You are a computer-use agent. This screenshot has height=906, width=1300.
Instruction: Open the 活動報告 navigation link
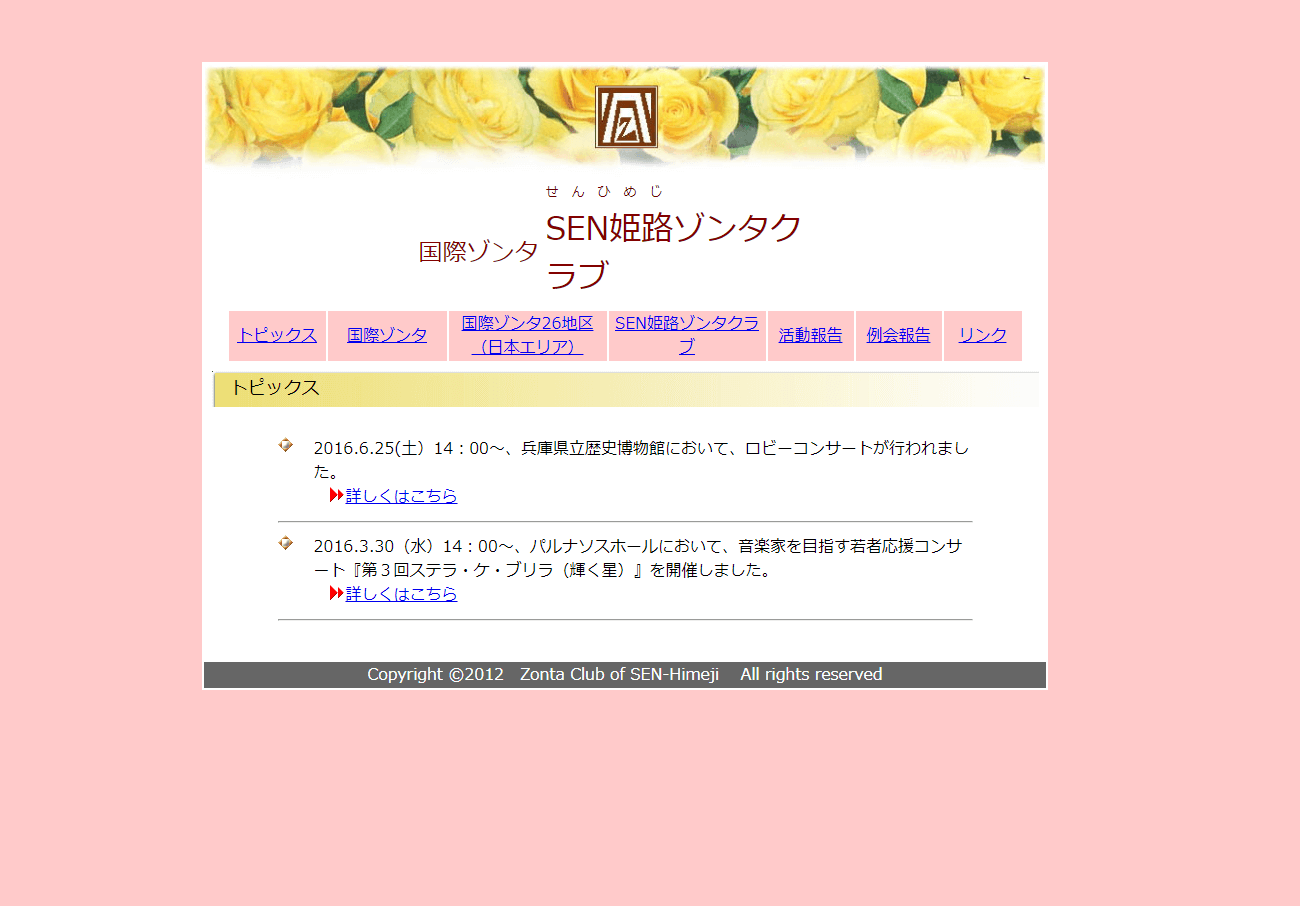(x=811, y=335)
